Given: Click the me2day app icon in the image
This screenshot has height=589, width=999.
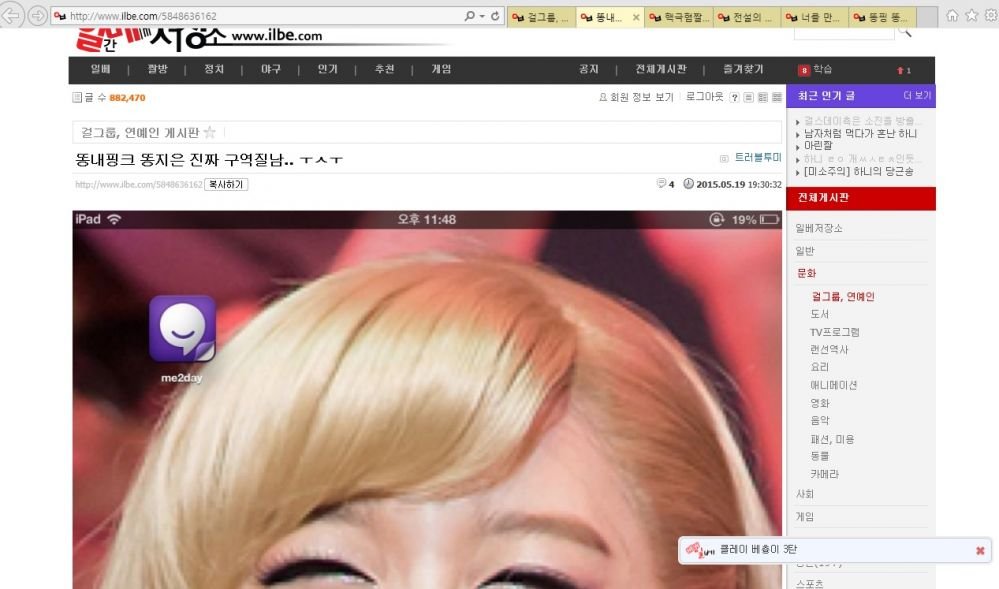Looking at the screenshot, I should 182,328.
